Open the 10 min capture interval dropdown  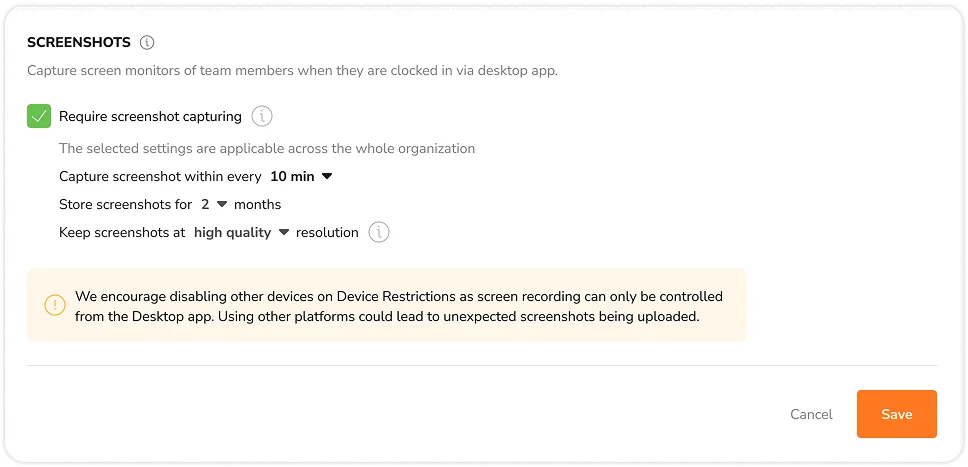301,177
